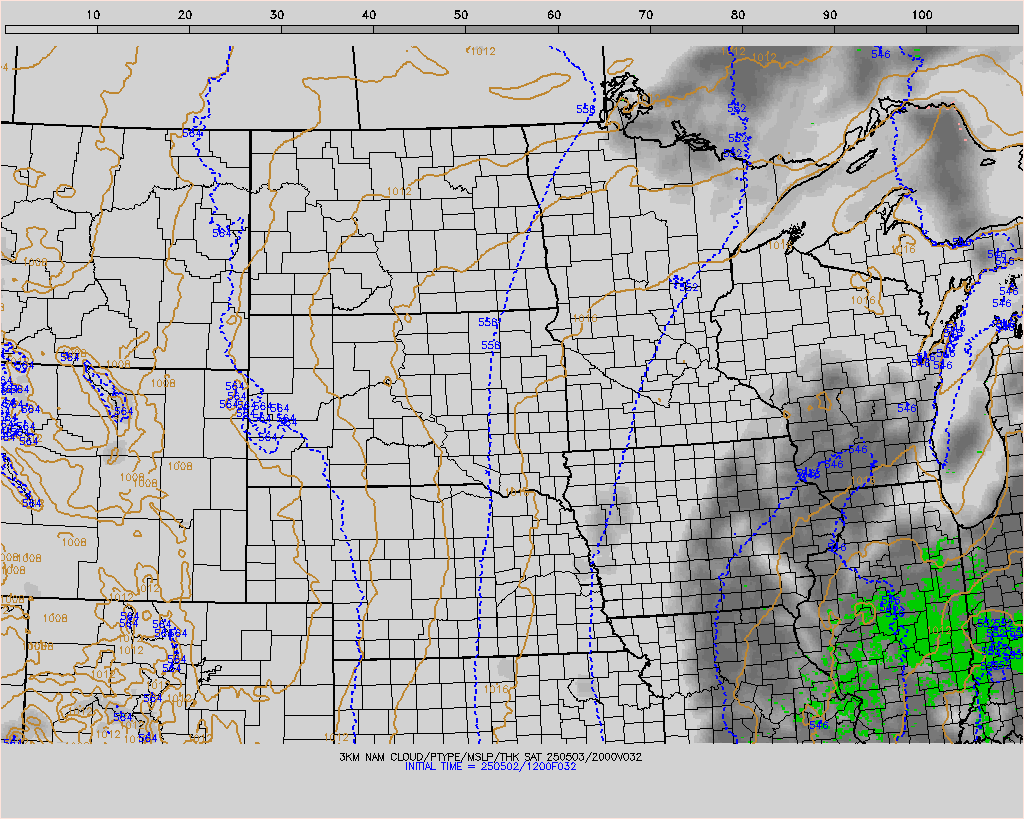1024x819 pixels.
Task: Click the '3KM NAM CLOUD/PTYPE/MSLP/THK' title line
Action: tap(490, 757)
